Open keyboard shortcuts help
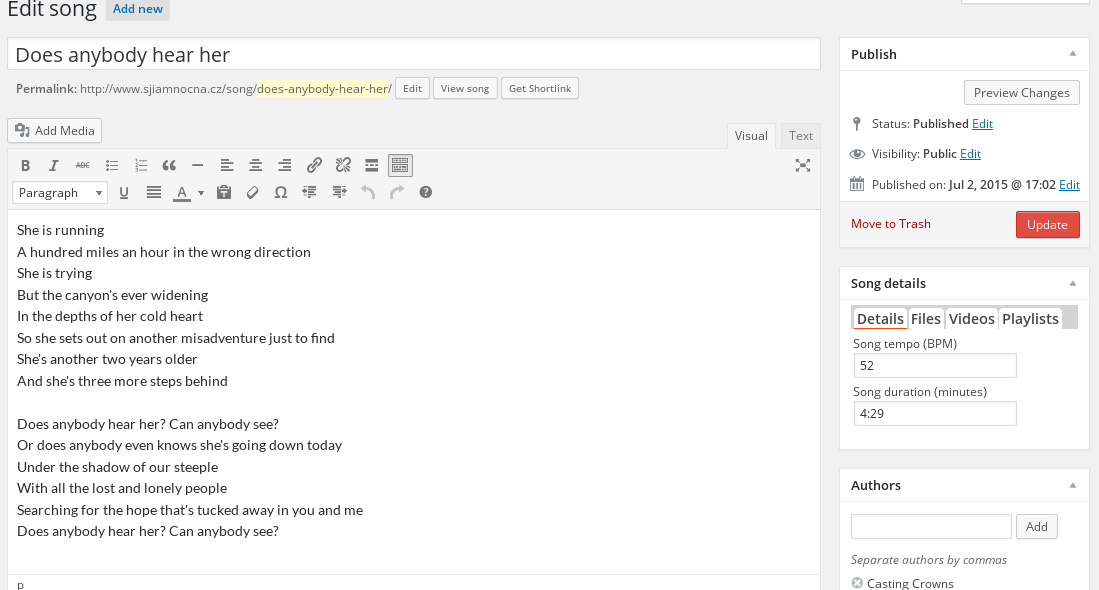The width and height of the screenshot is (1099, 590). point(425,193)
